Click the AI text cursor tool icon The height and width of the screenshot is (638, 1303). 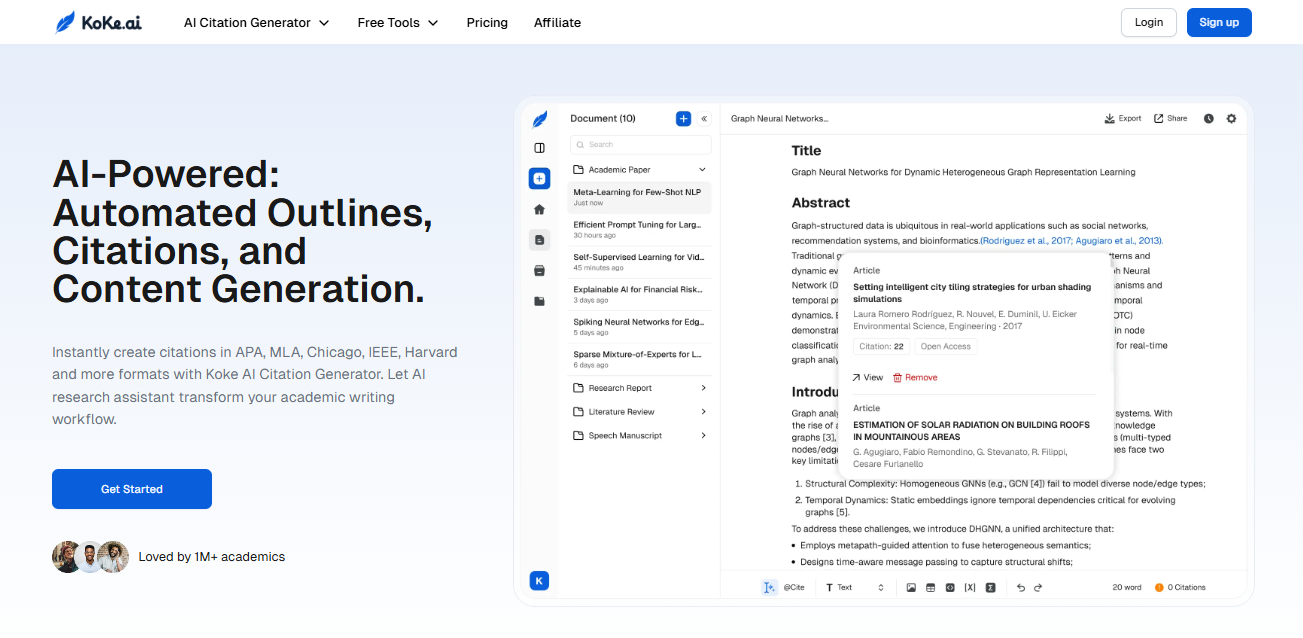click(769, 587)
